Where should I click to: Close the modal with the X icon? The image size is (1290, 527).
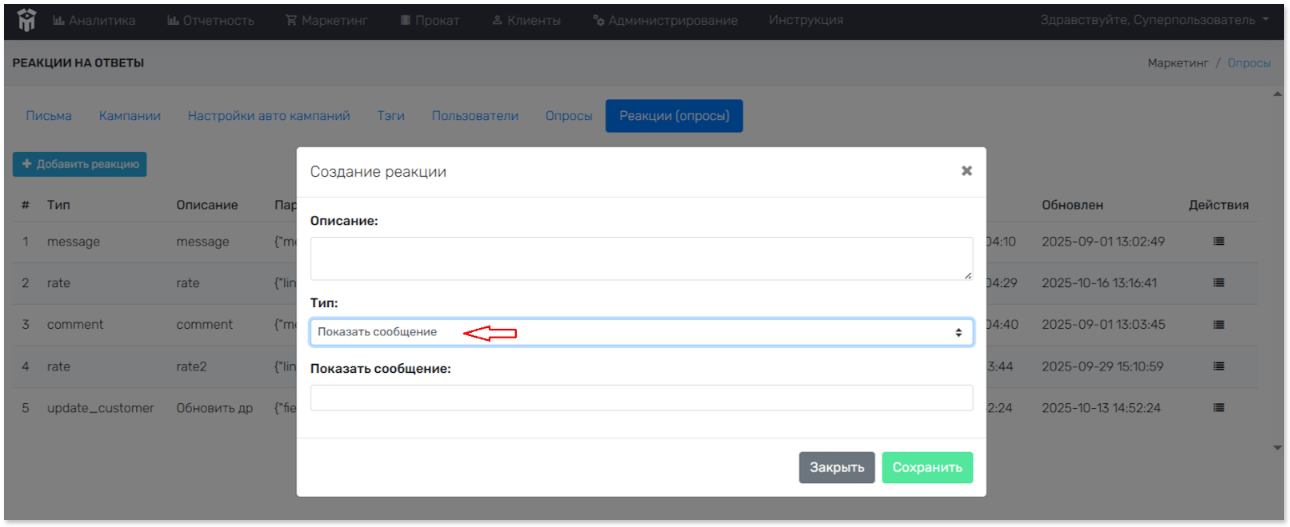point(966,171)
